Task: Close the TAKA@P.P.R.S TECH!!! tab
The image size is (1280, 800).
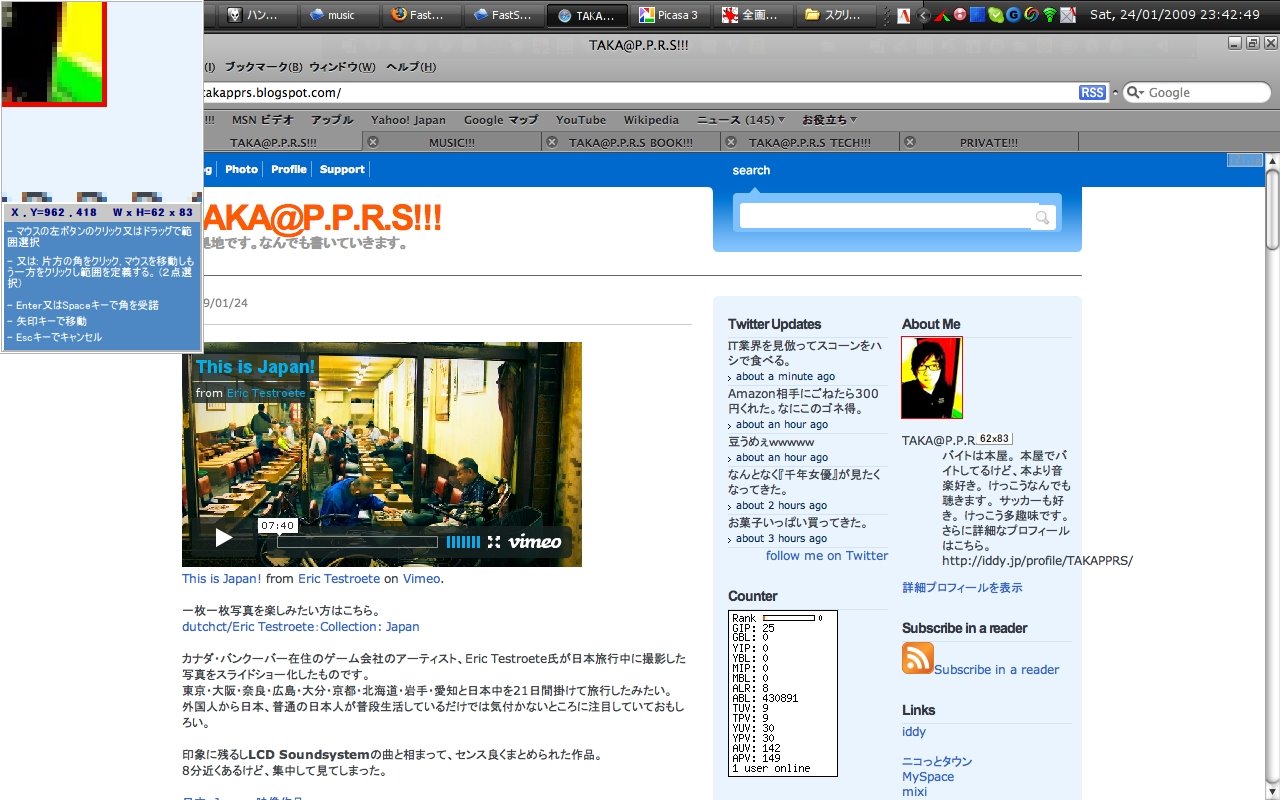Action: pyautogui.click(x=731, y=142)
